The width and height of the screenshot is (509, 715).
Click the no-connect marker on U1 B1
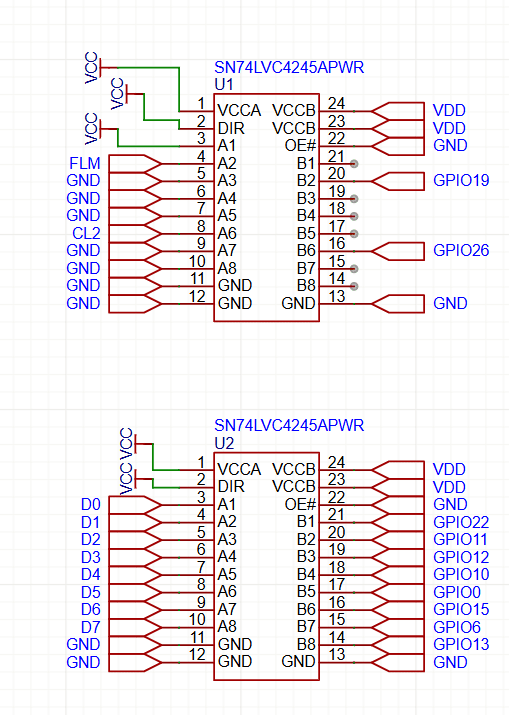[354, 164]
